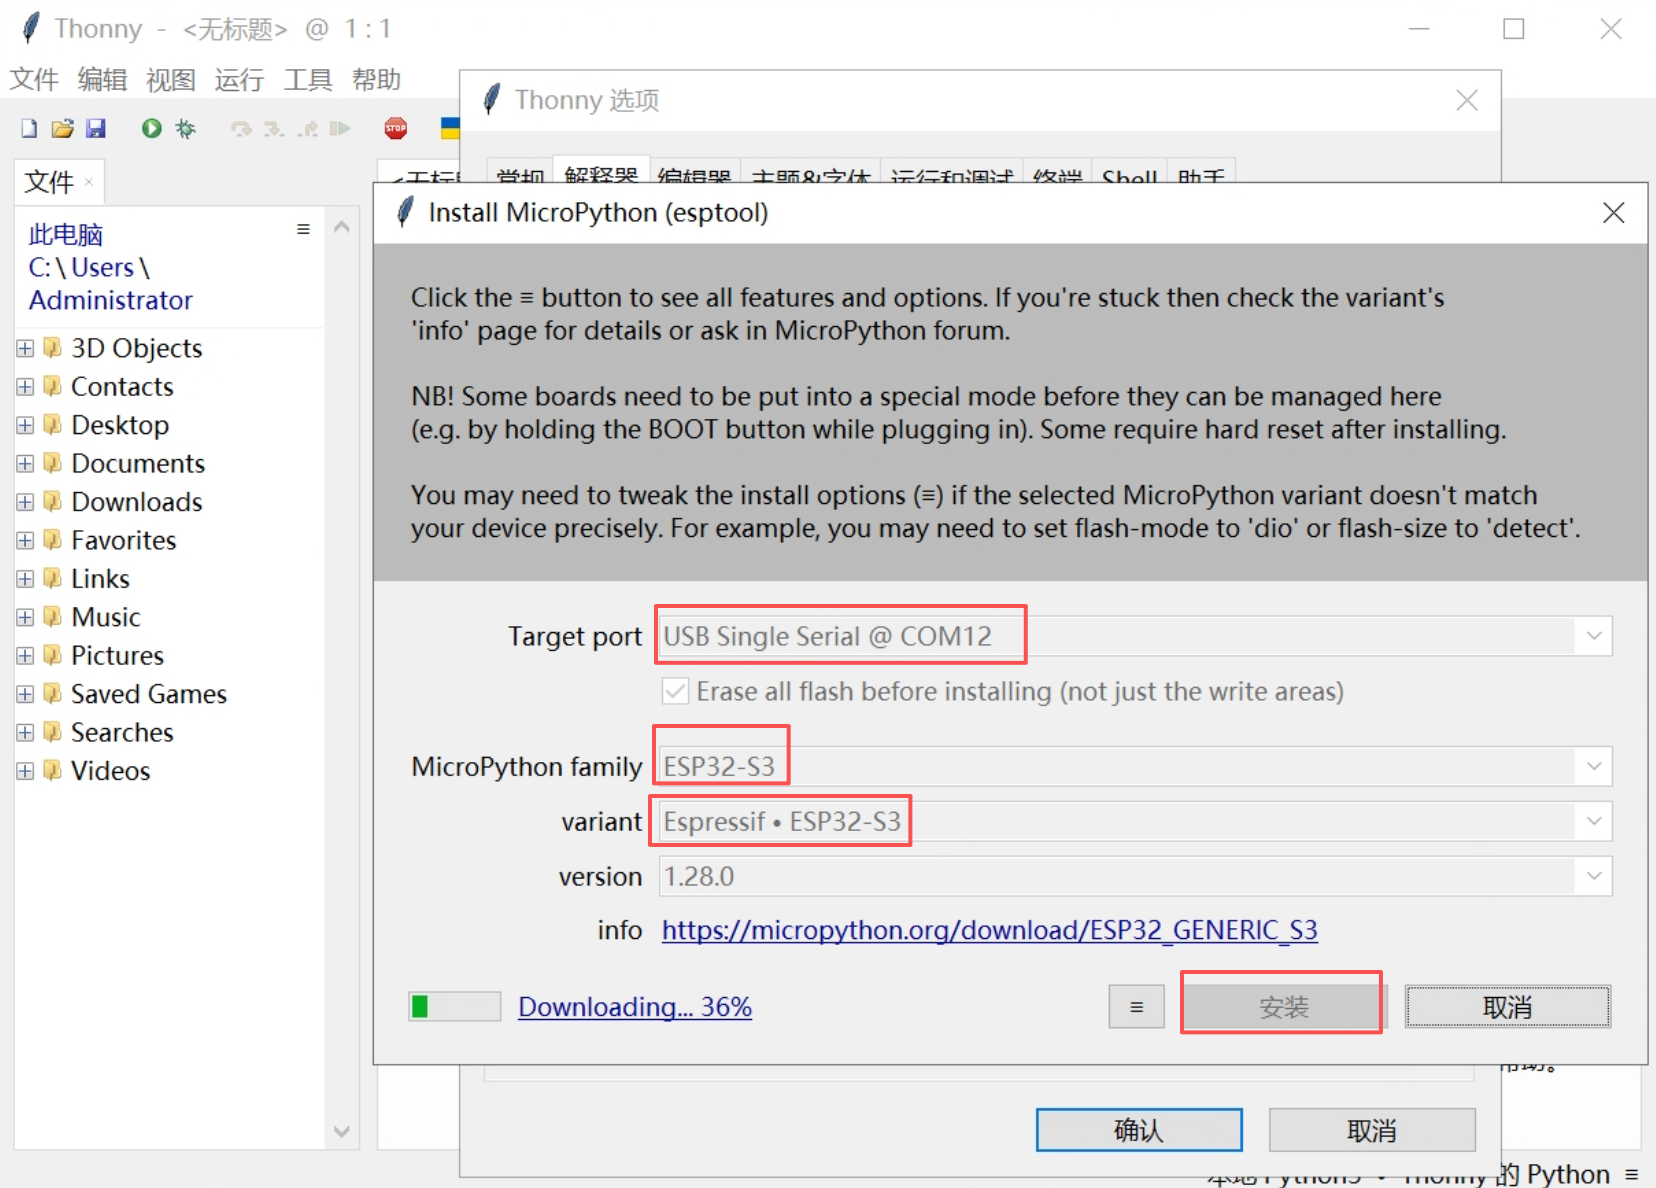Image resolution: width=1656 pixels, height=1188 pixels.
Task: Save the script using the floppy disk icon
Action: click(96, 128)
